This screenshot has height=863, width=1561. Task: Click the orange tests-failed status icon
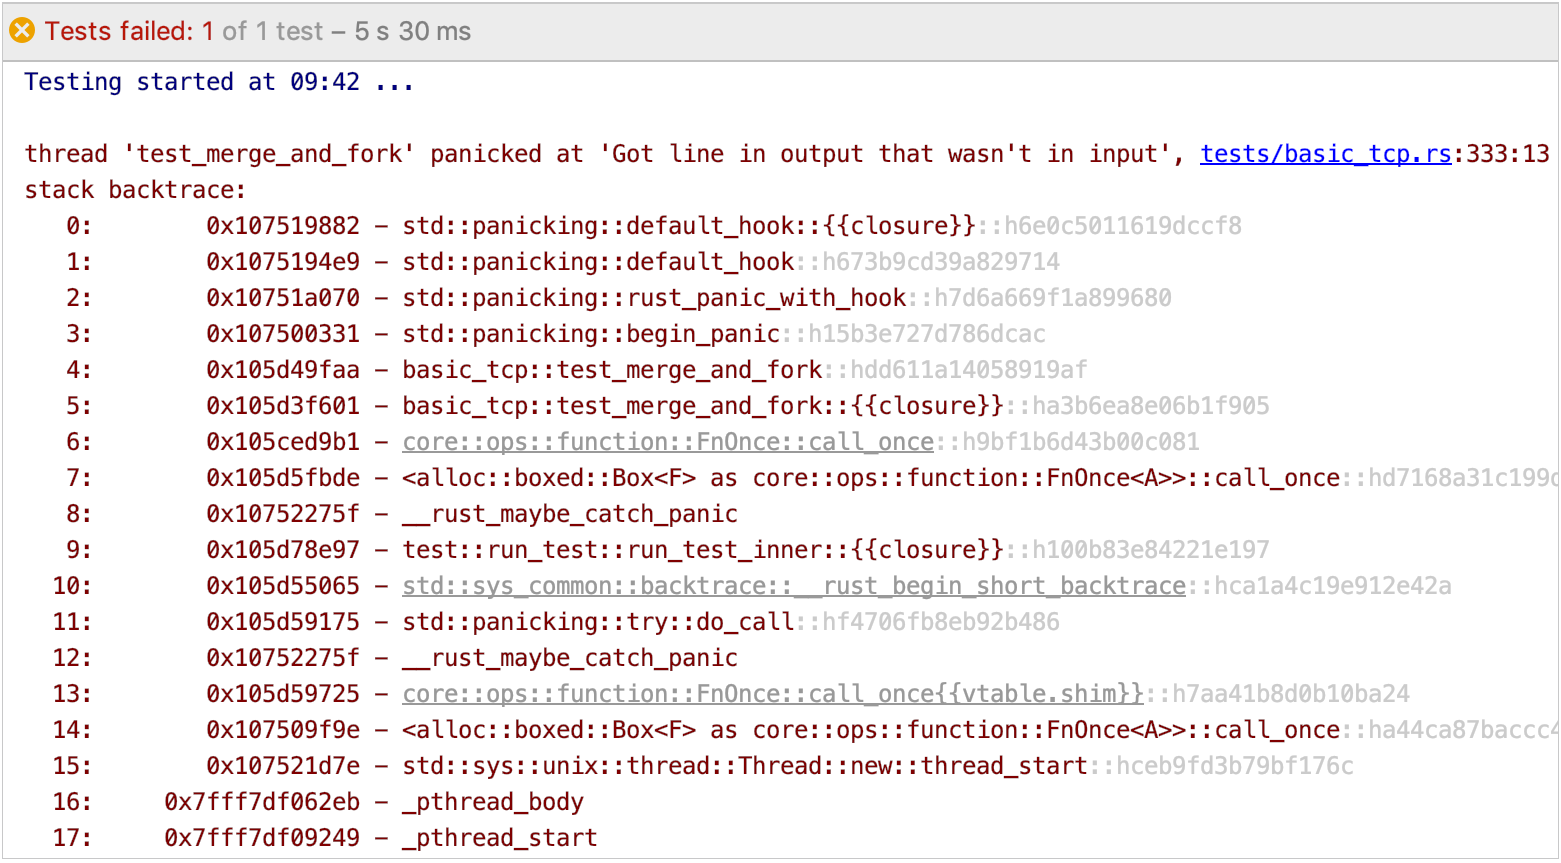22,31
